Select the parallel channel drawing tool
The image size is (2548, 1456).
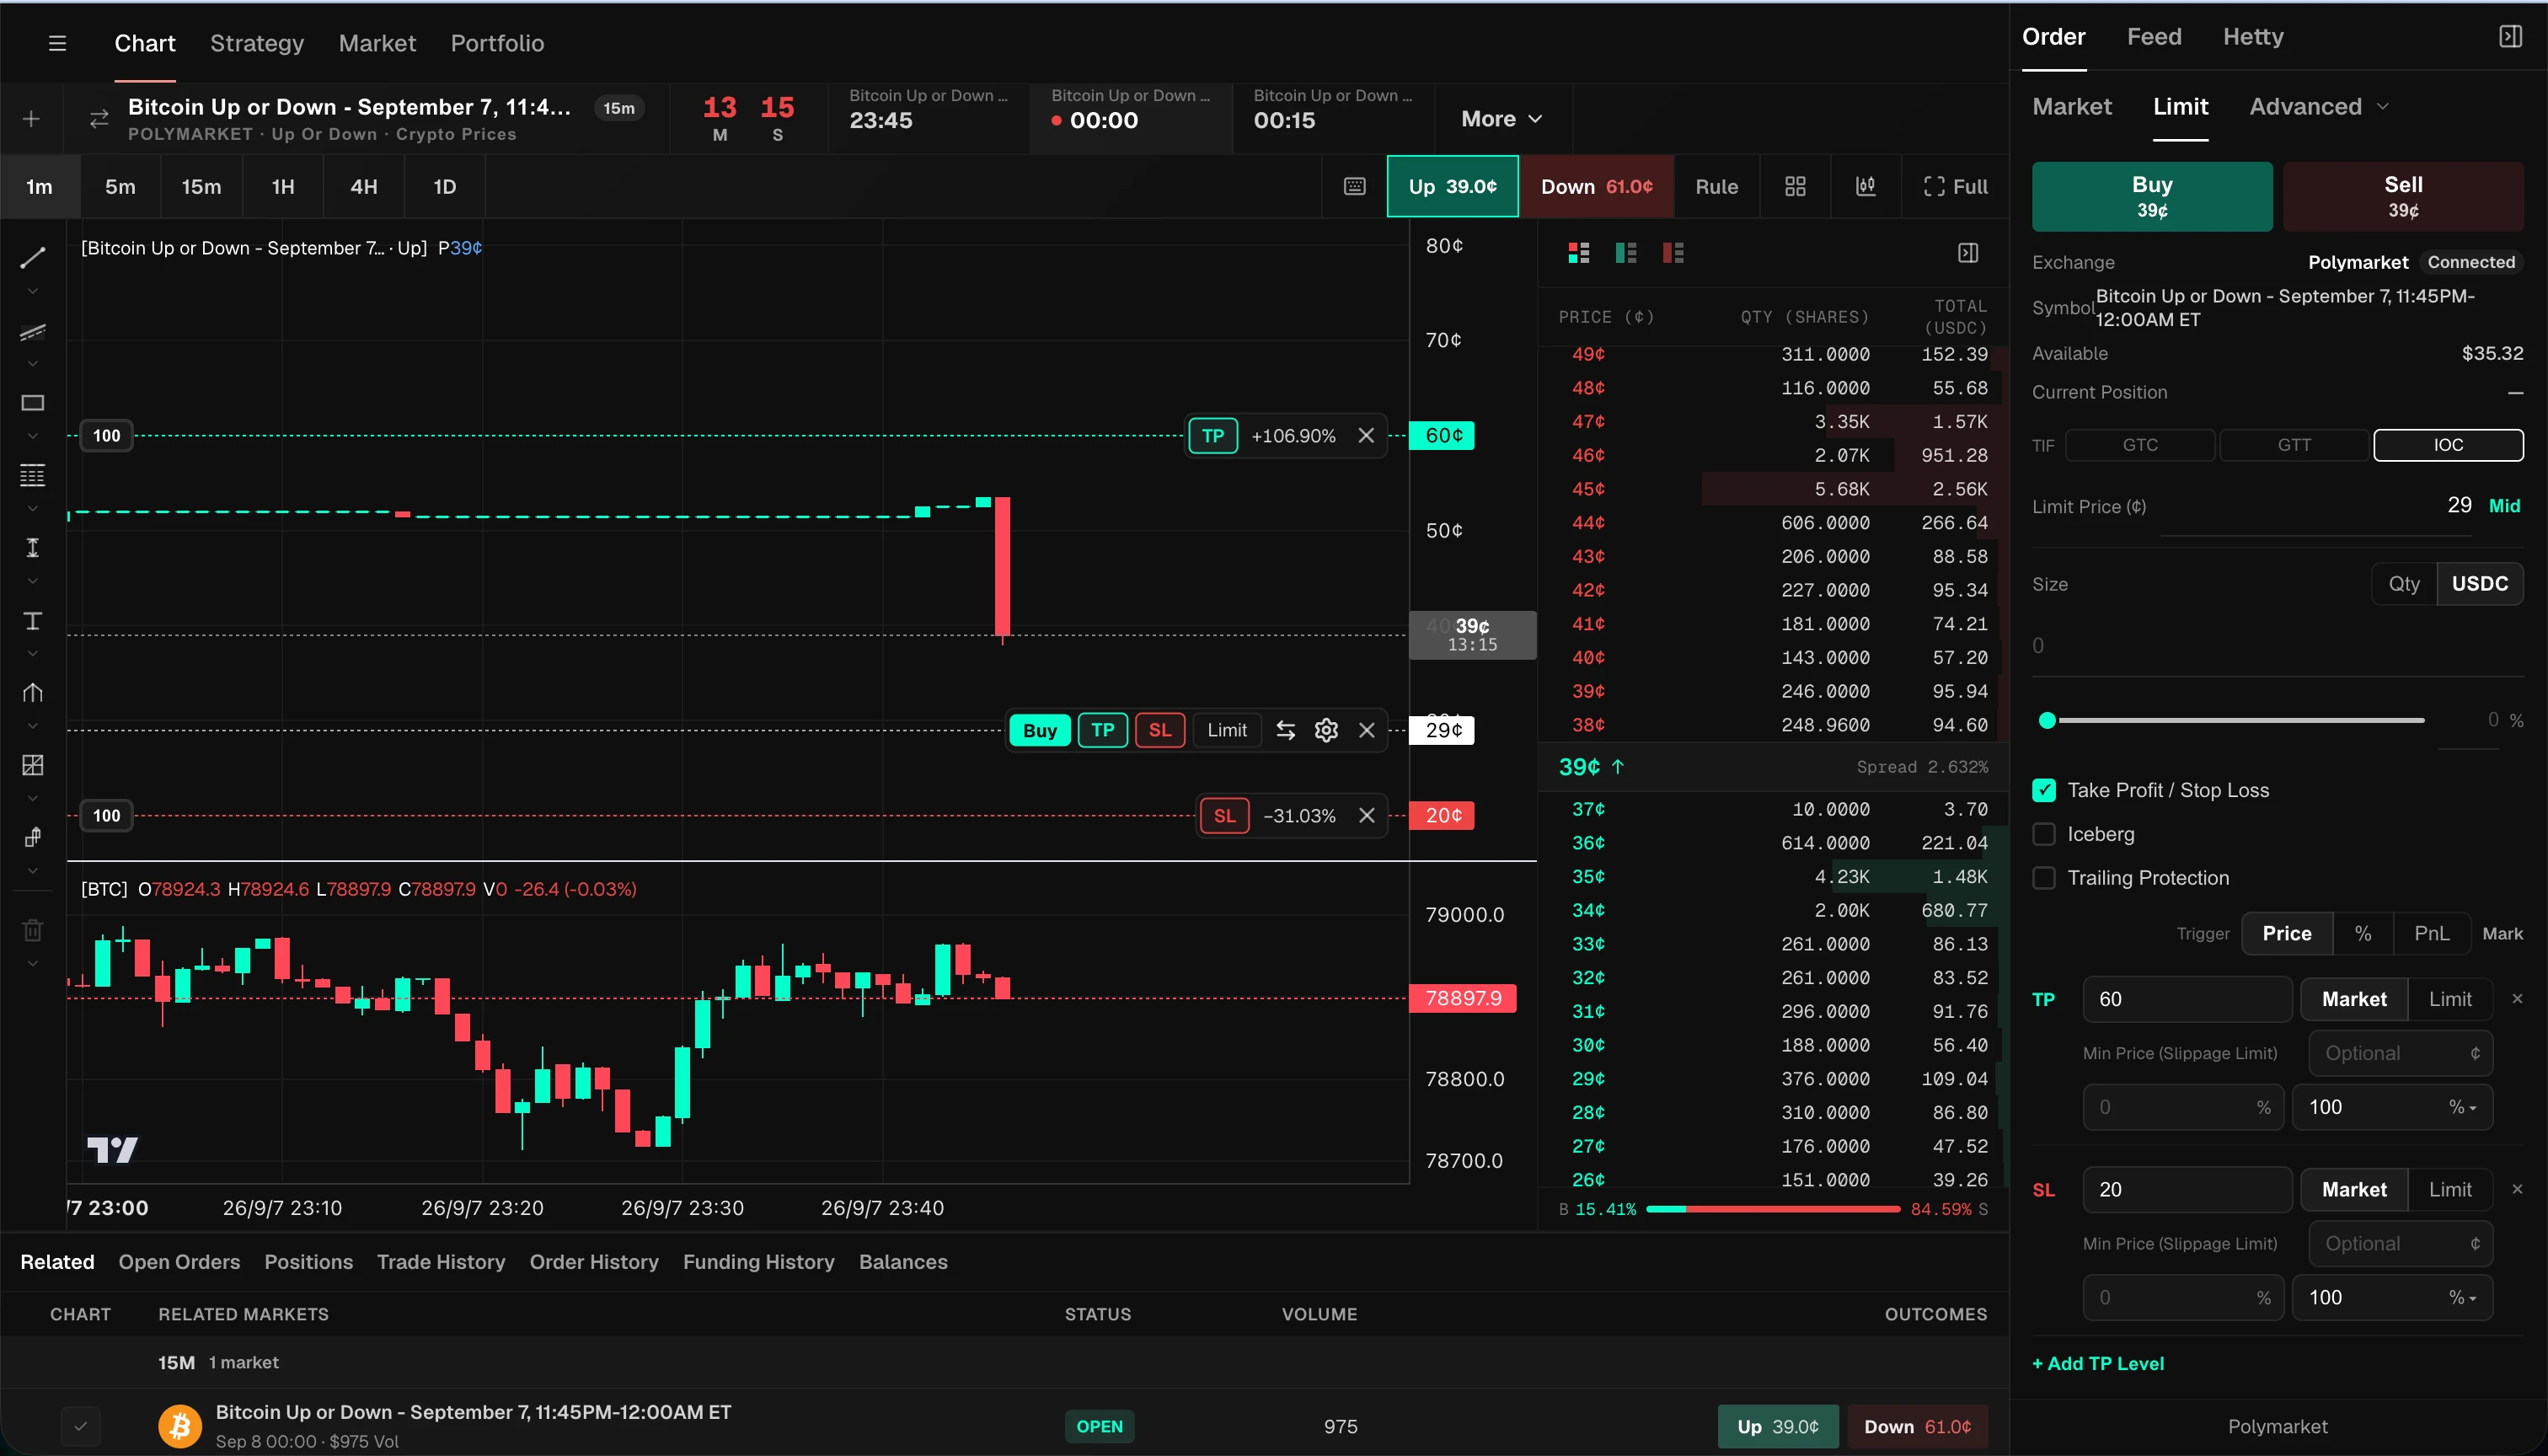coord(32,330)
